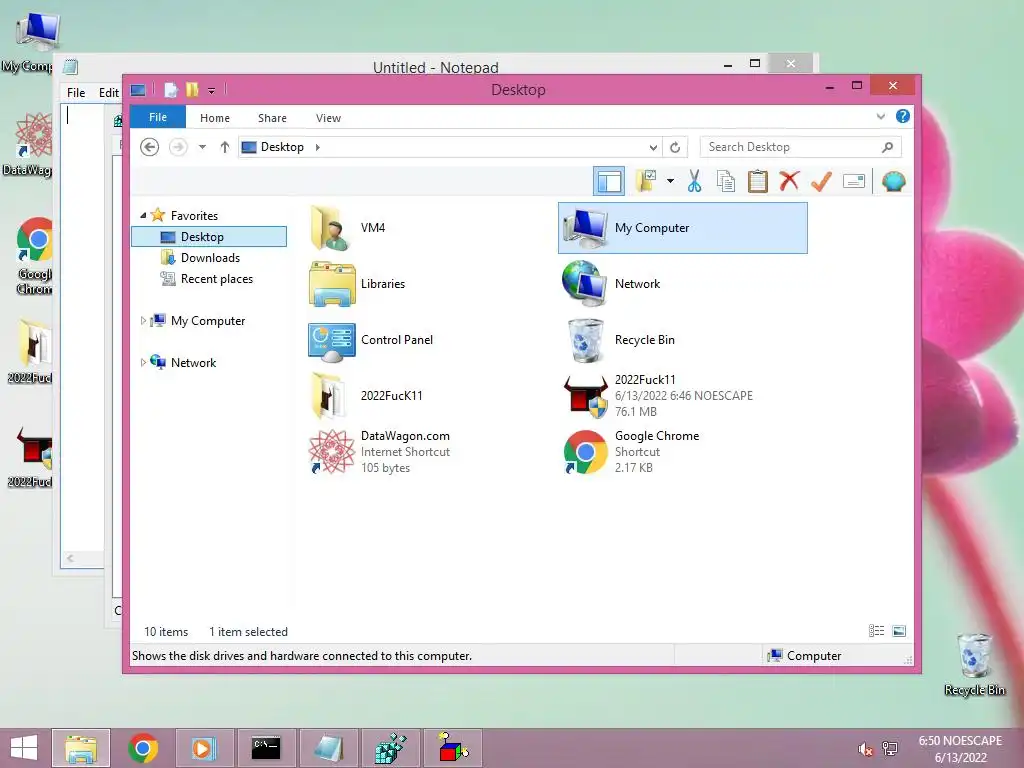Screen dimensions: 1024x768
Task: Click the blue shell toolbar icon
Action: (x=893, y=181)
